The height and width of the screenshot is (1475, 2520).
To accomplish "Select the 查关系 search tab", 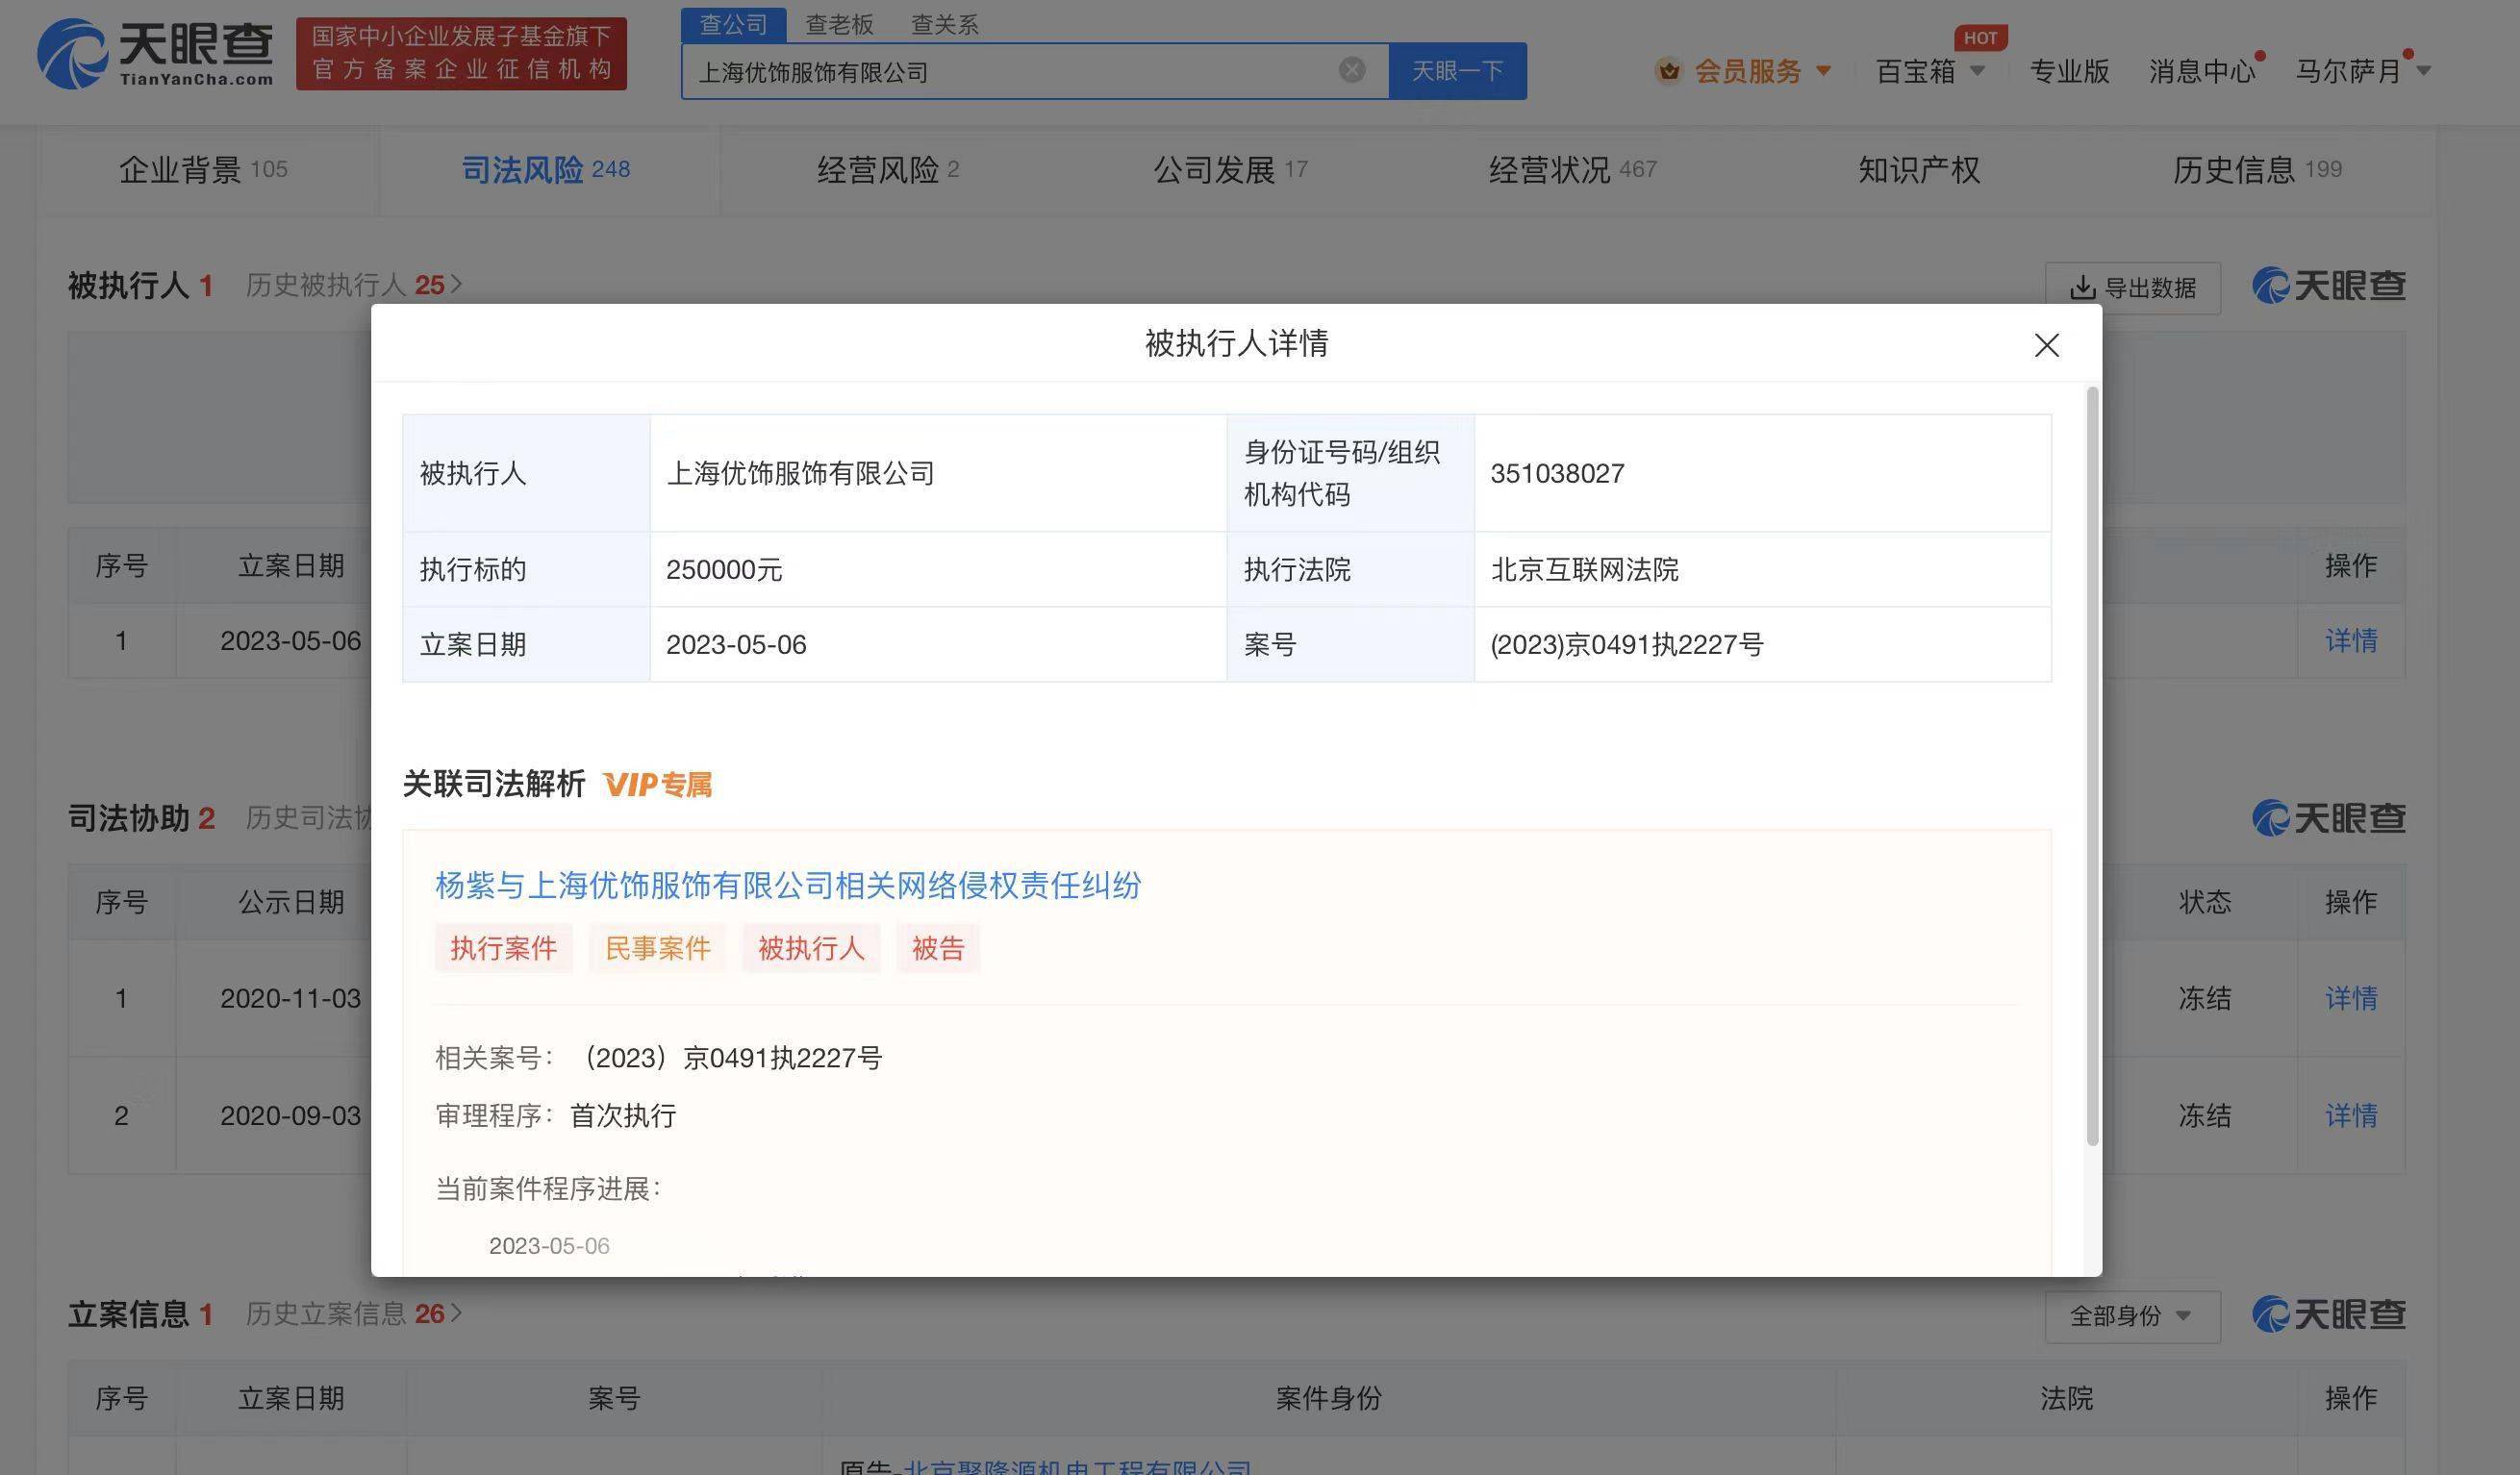I will pyautogui.click(x=944, y=25).
